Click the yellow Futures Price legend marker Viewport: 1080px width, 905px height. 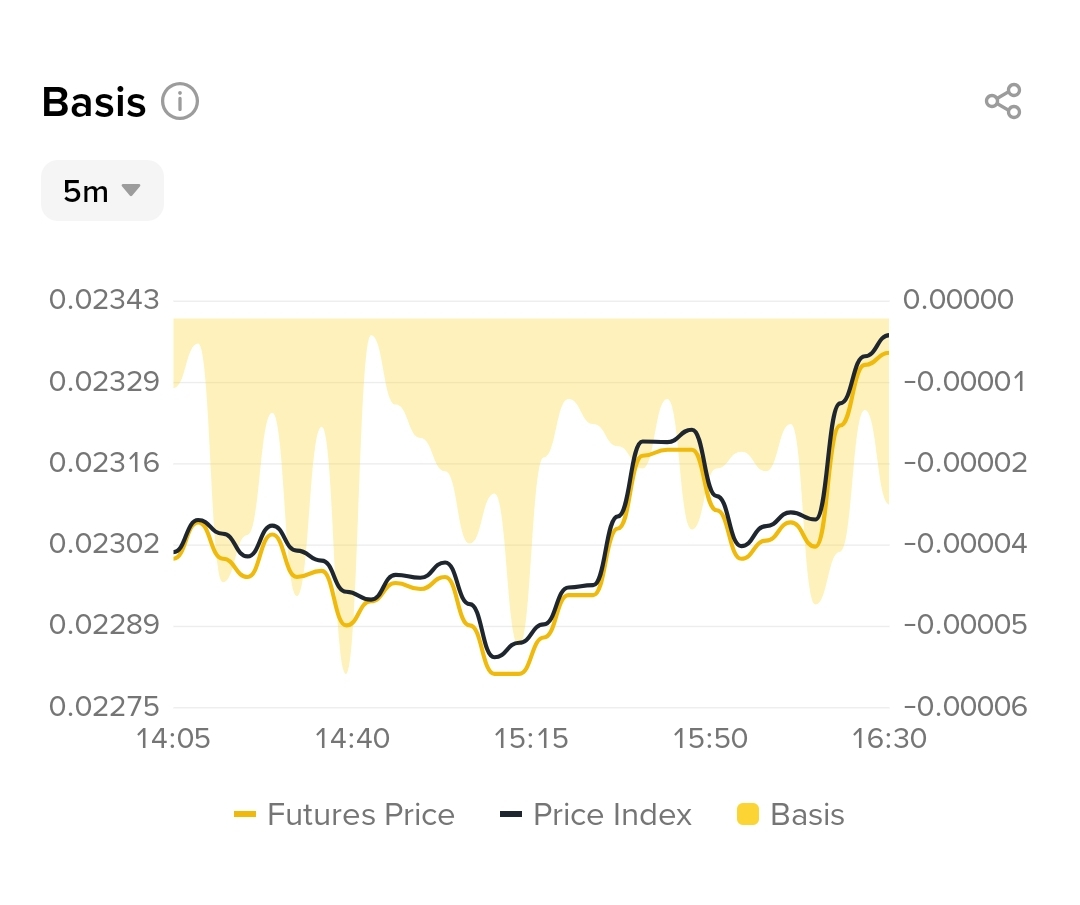pos(245,815)
